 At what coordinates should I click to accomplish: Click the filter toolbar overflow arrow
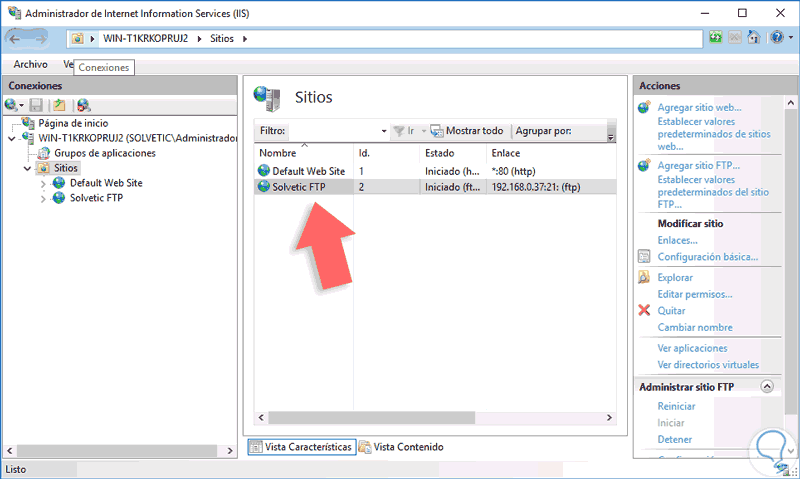tap(611, 137)
